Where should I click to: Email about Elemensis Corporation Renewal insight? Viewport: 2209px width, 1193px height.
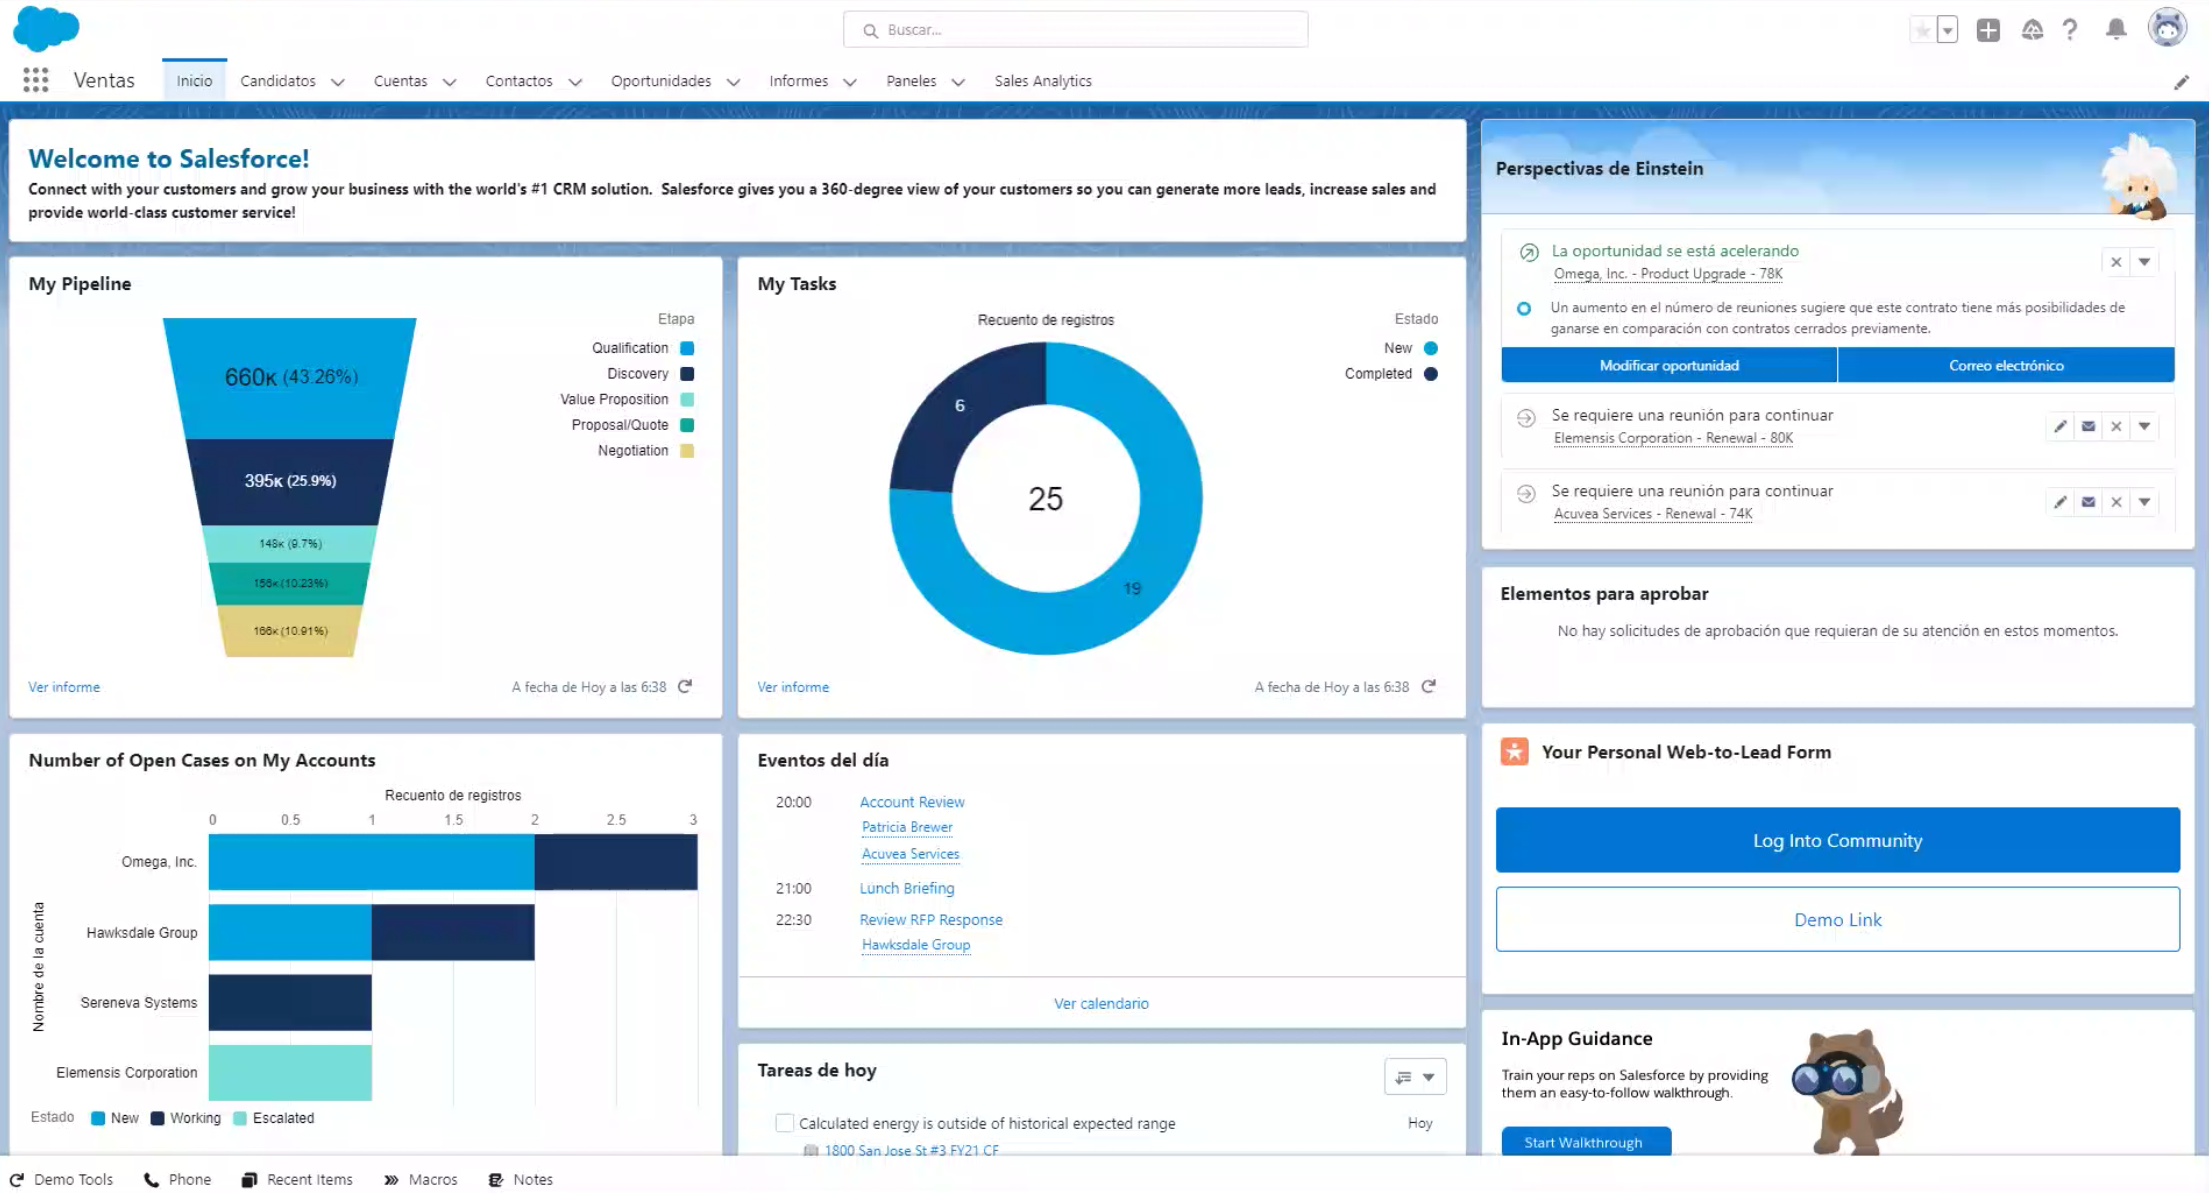[x=2088, y=427]
